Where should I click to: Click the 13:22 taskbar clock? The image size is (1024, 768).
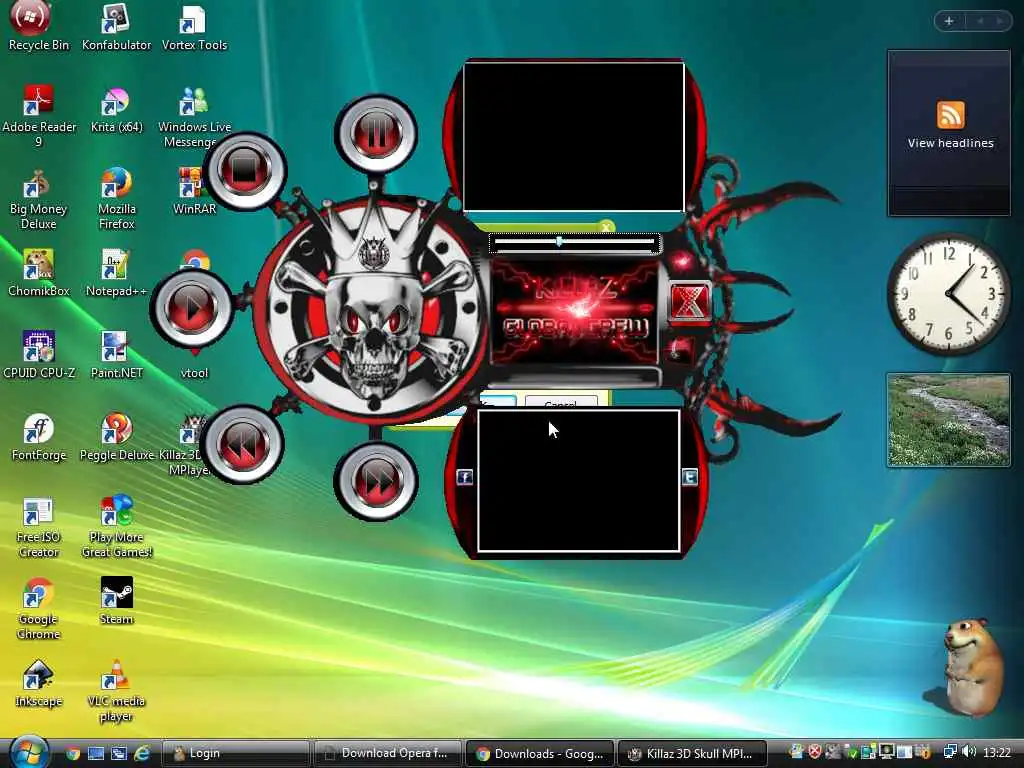(997, 753)
